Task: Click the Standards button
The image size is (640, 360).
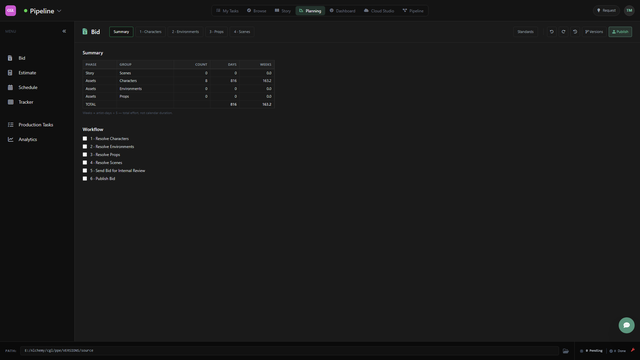Action: 525,31
